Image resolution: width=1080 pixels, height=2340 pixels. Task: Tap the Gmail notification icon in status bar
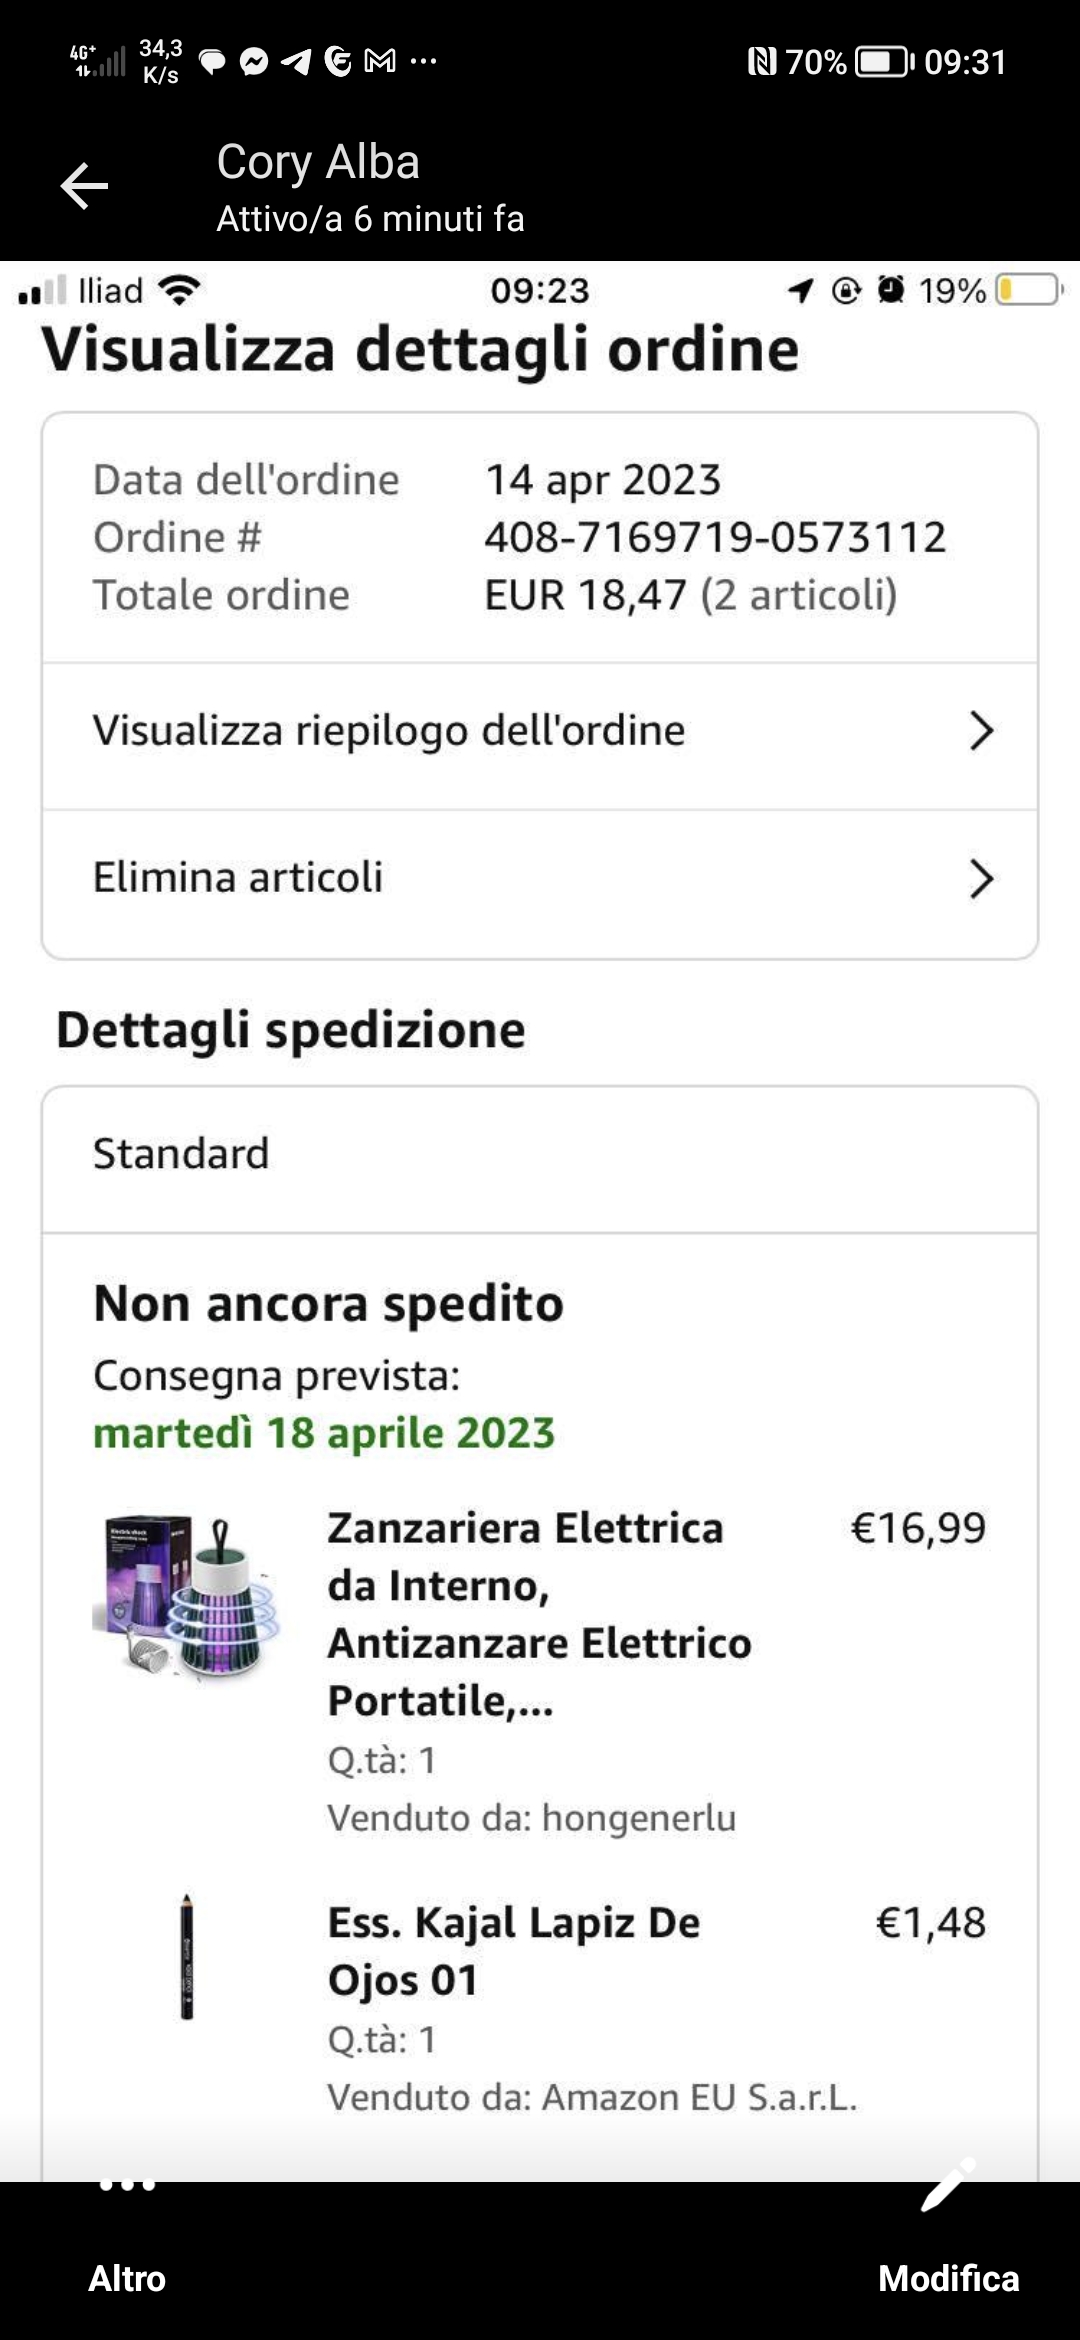click(x=380, y=62)
